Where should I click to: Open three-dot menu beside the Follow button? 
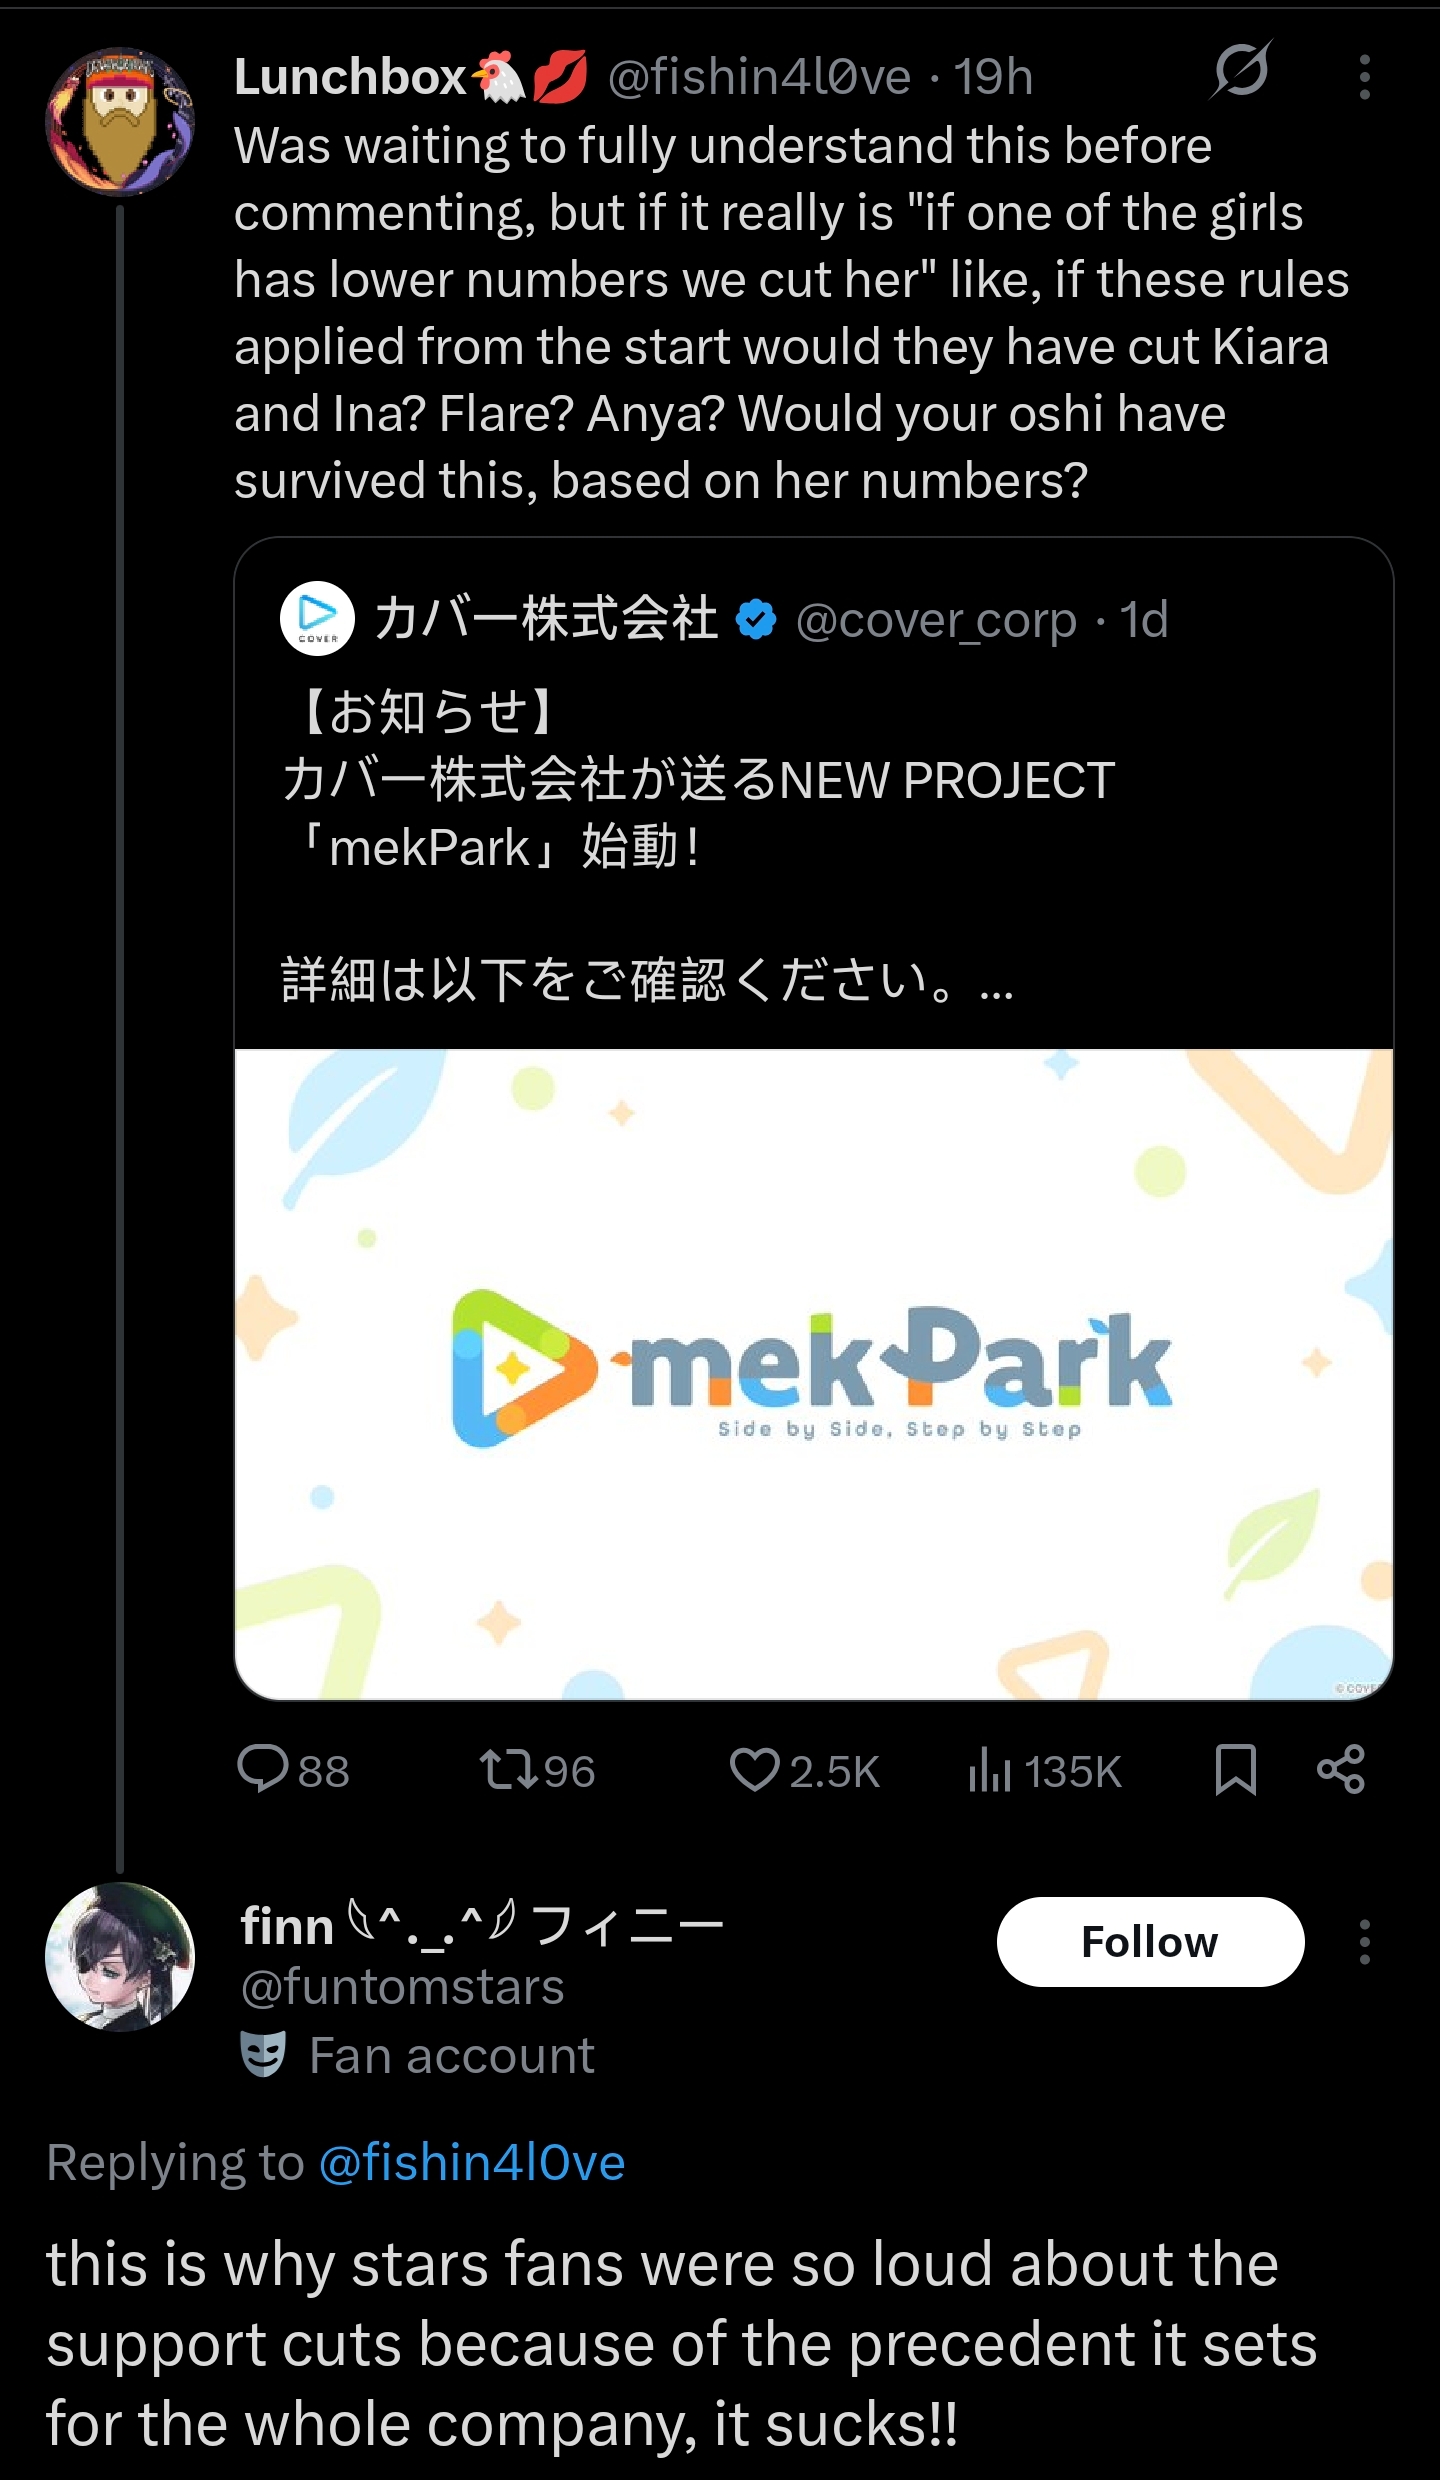click(1364, 1941)
